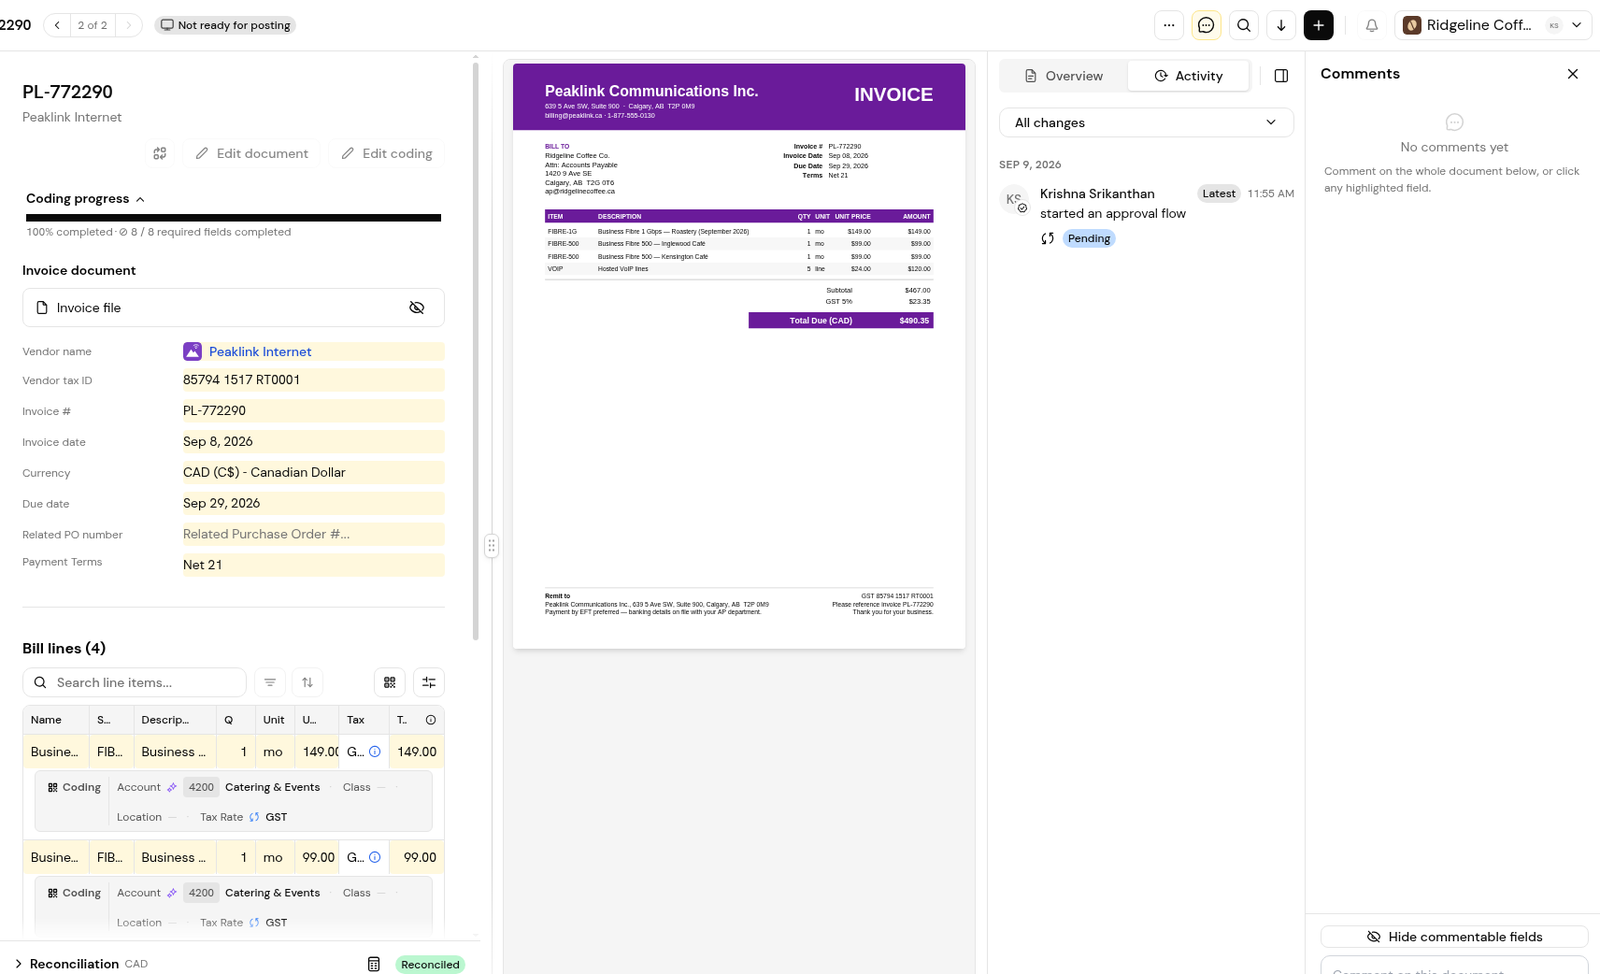Click the black plus create button
This screenshot has height=974, width=1600.
point(1319,25)
